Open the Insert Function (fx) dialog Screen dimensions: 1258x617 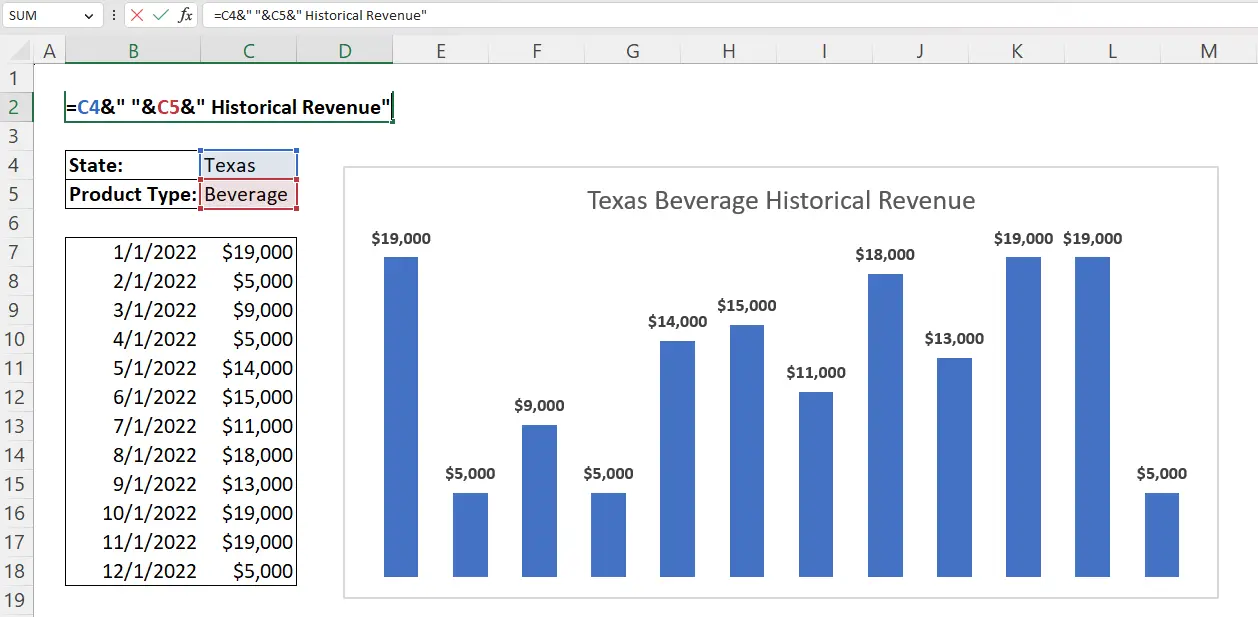pos(184,15)
